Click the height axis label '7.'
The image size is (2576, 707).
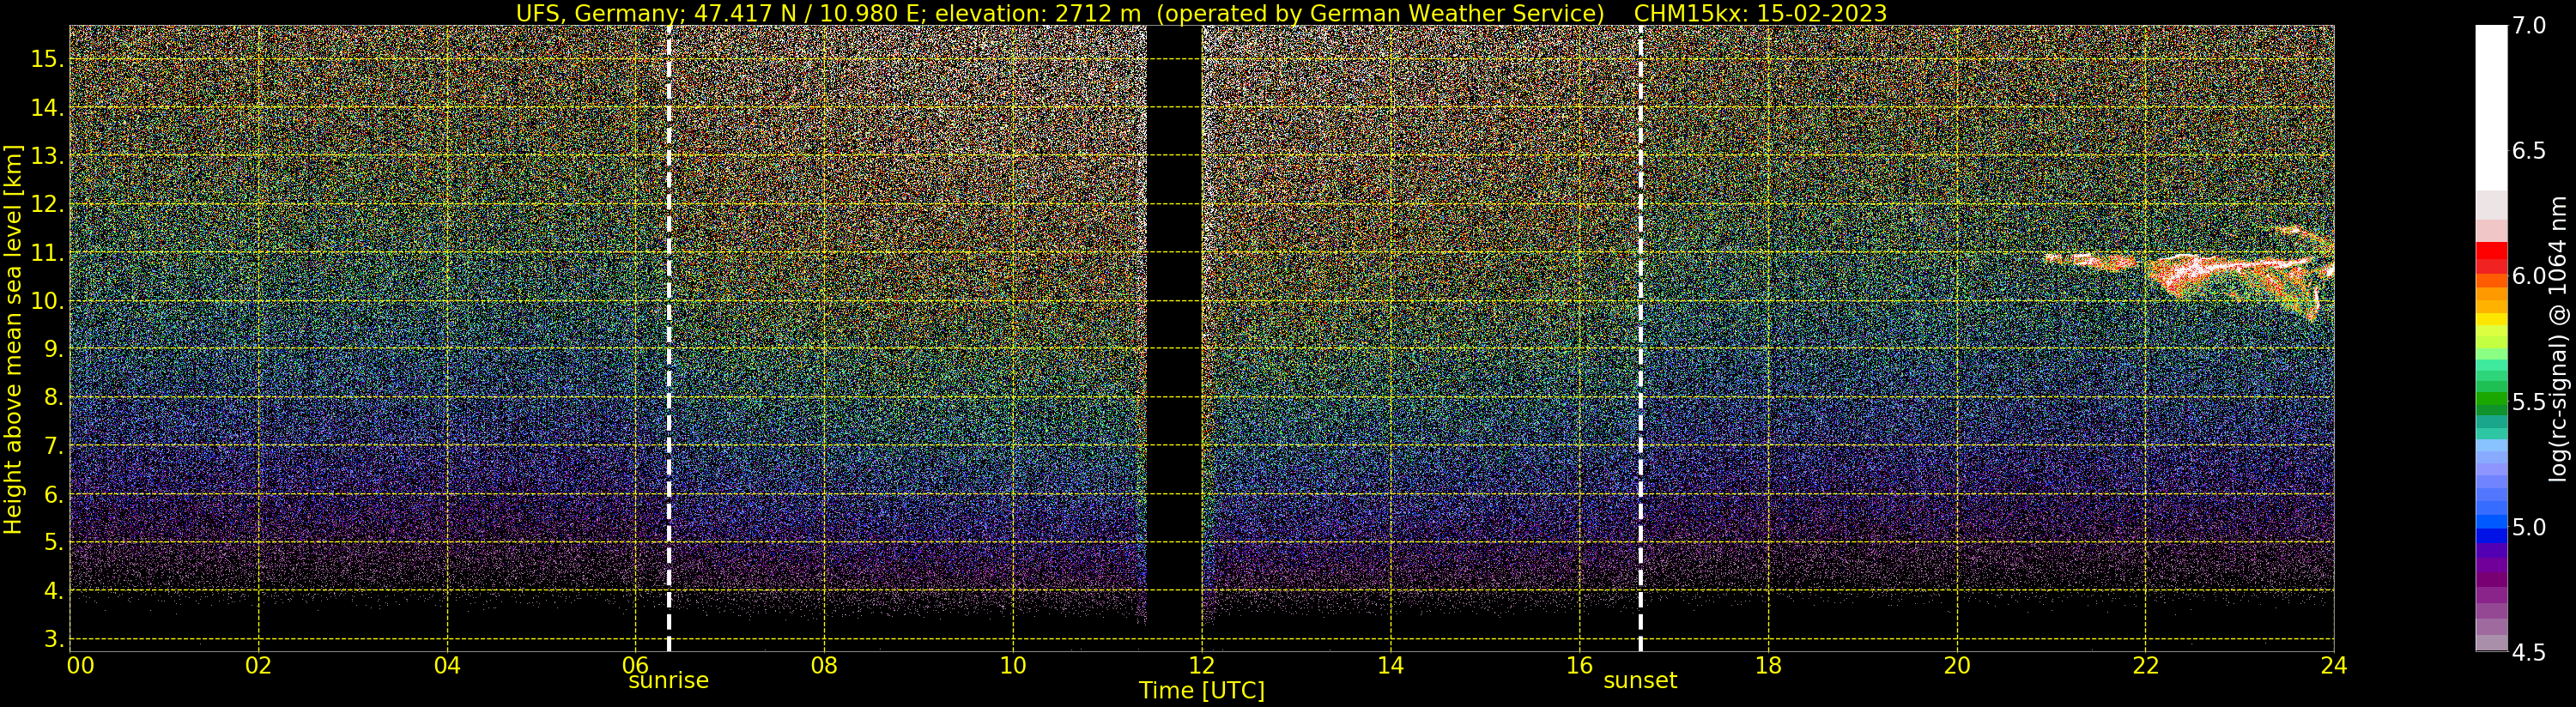coord(53,446)
